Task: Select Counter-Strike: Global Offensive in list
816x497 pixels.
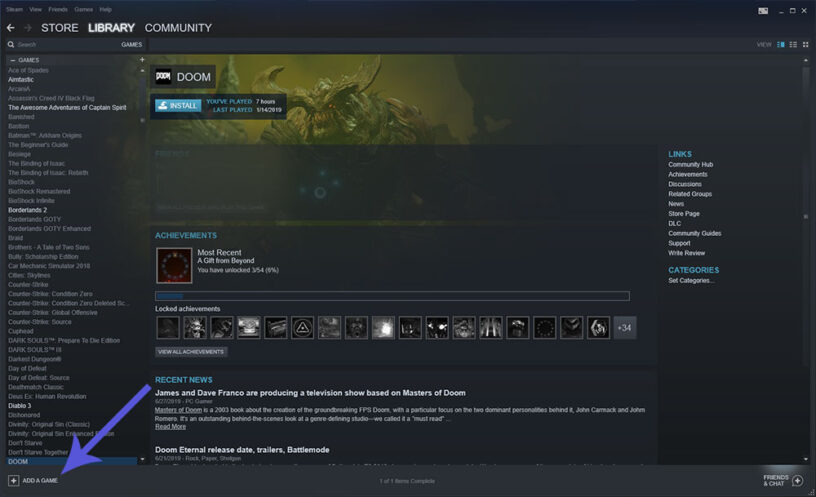Action: (53, 313)
